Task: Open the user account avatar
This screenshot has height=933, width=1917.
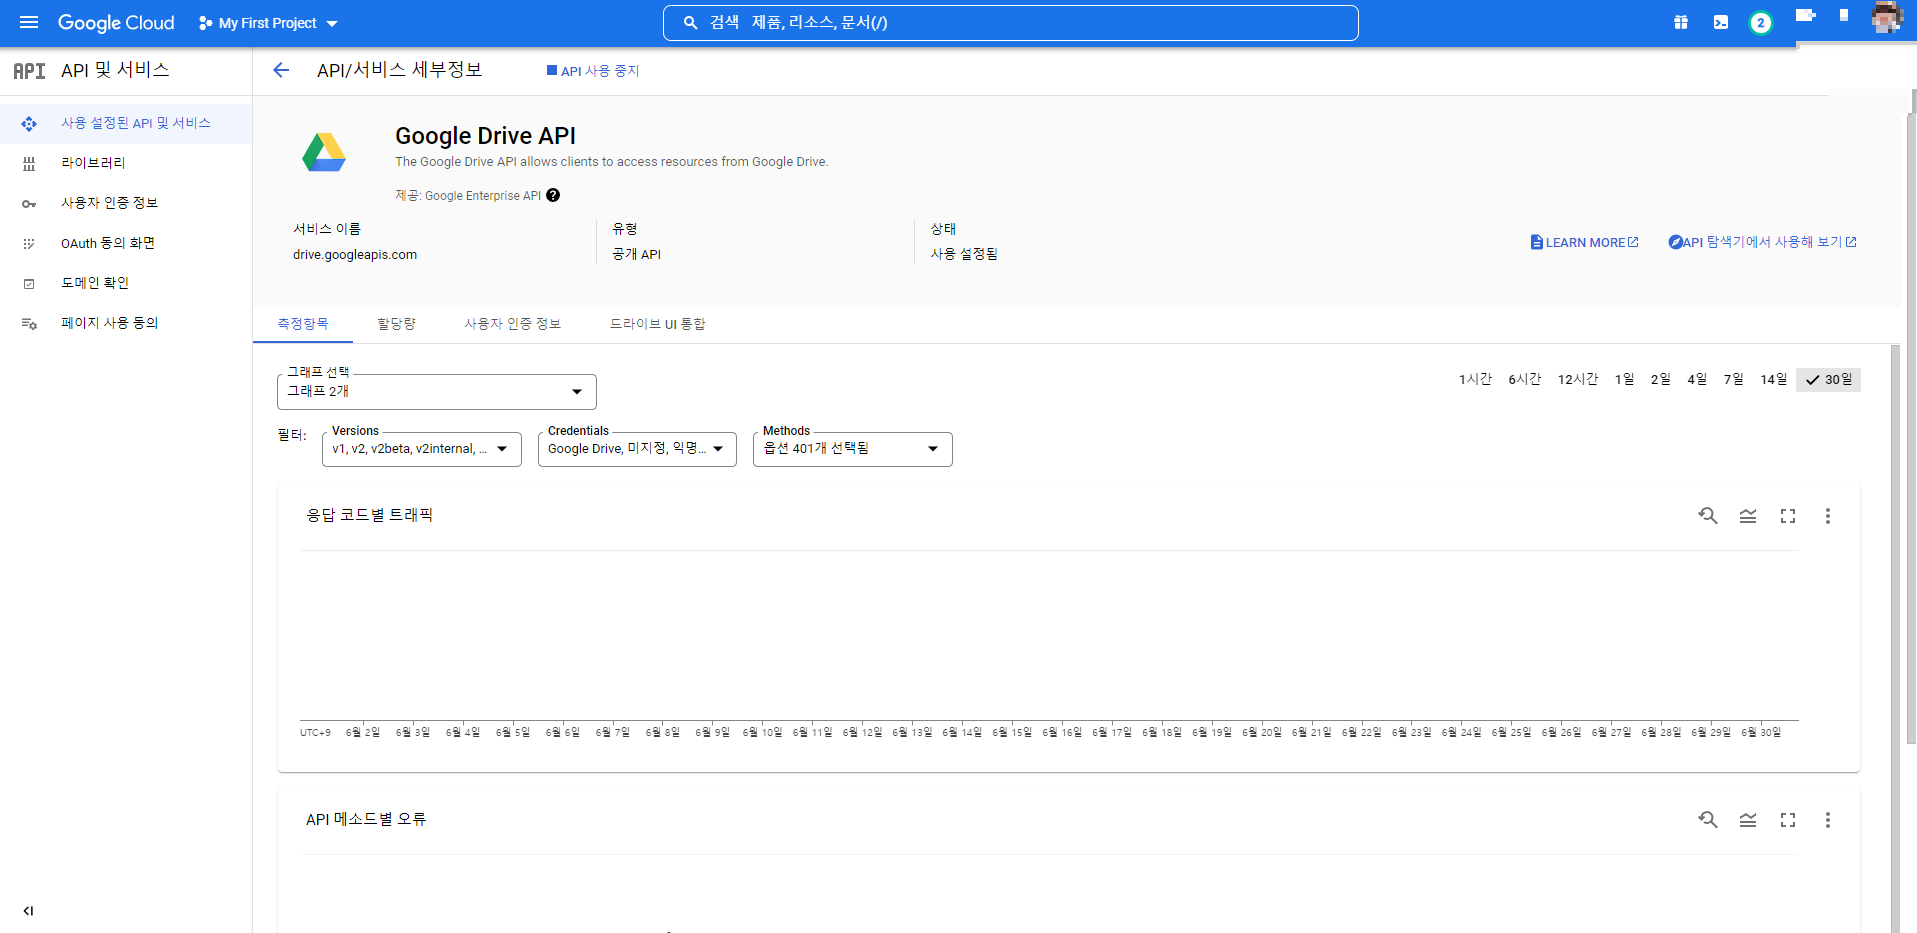Action: pos(1886,18)
